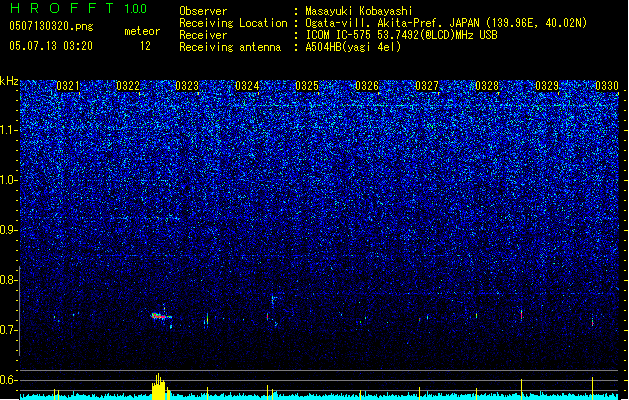The width and height of the screenshot is (629, 400).
Task: Click the 'Receiving antenna' field label
Action: pyautogui.click(x=230, y=47)
